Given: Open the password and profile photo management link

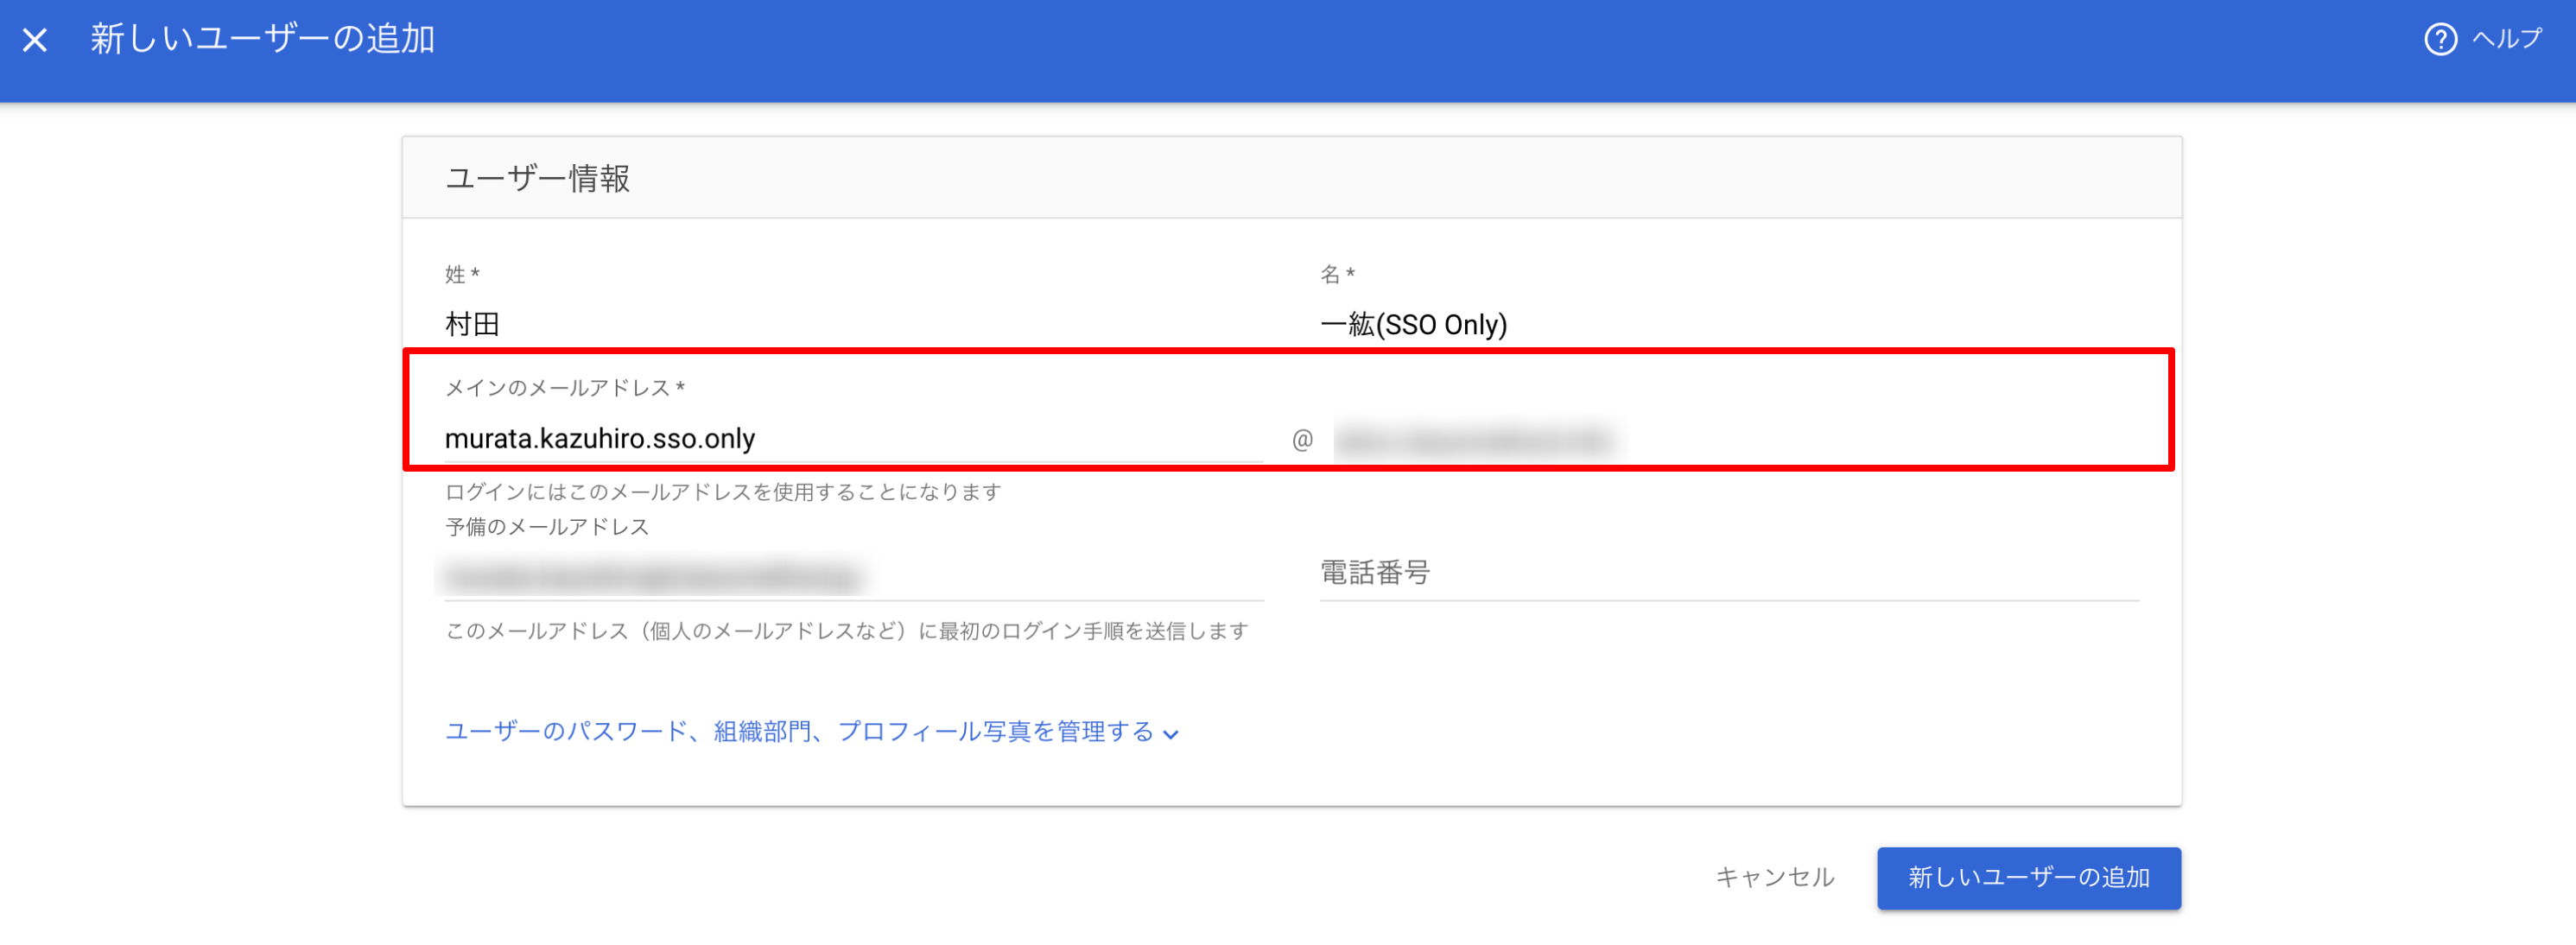Looking at the screenshot, I should pyautogui.click(x=810, y=731).
